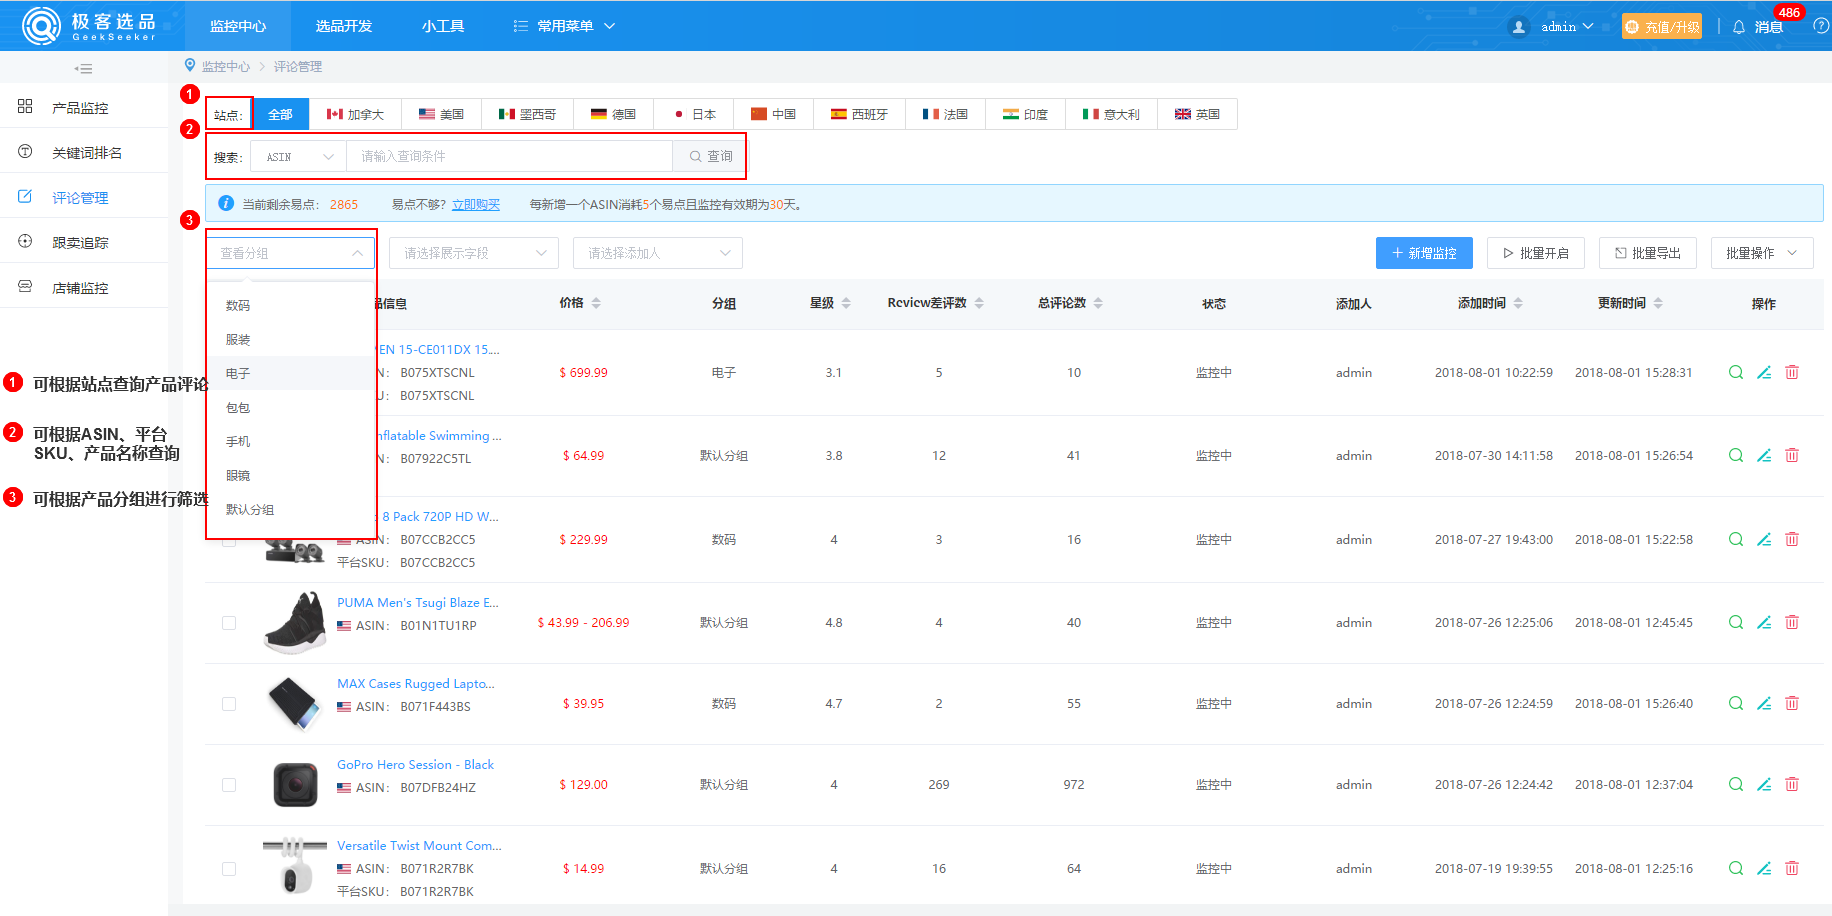This screenshot has width=1832, height=916.
Task: Collapse the sidebar with the fold icon
Action: pyautogui.click(x=84, y=69)
